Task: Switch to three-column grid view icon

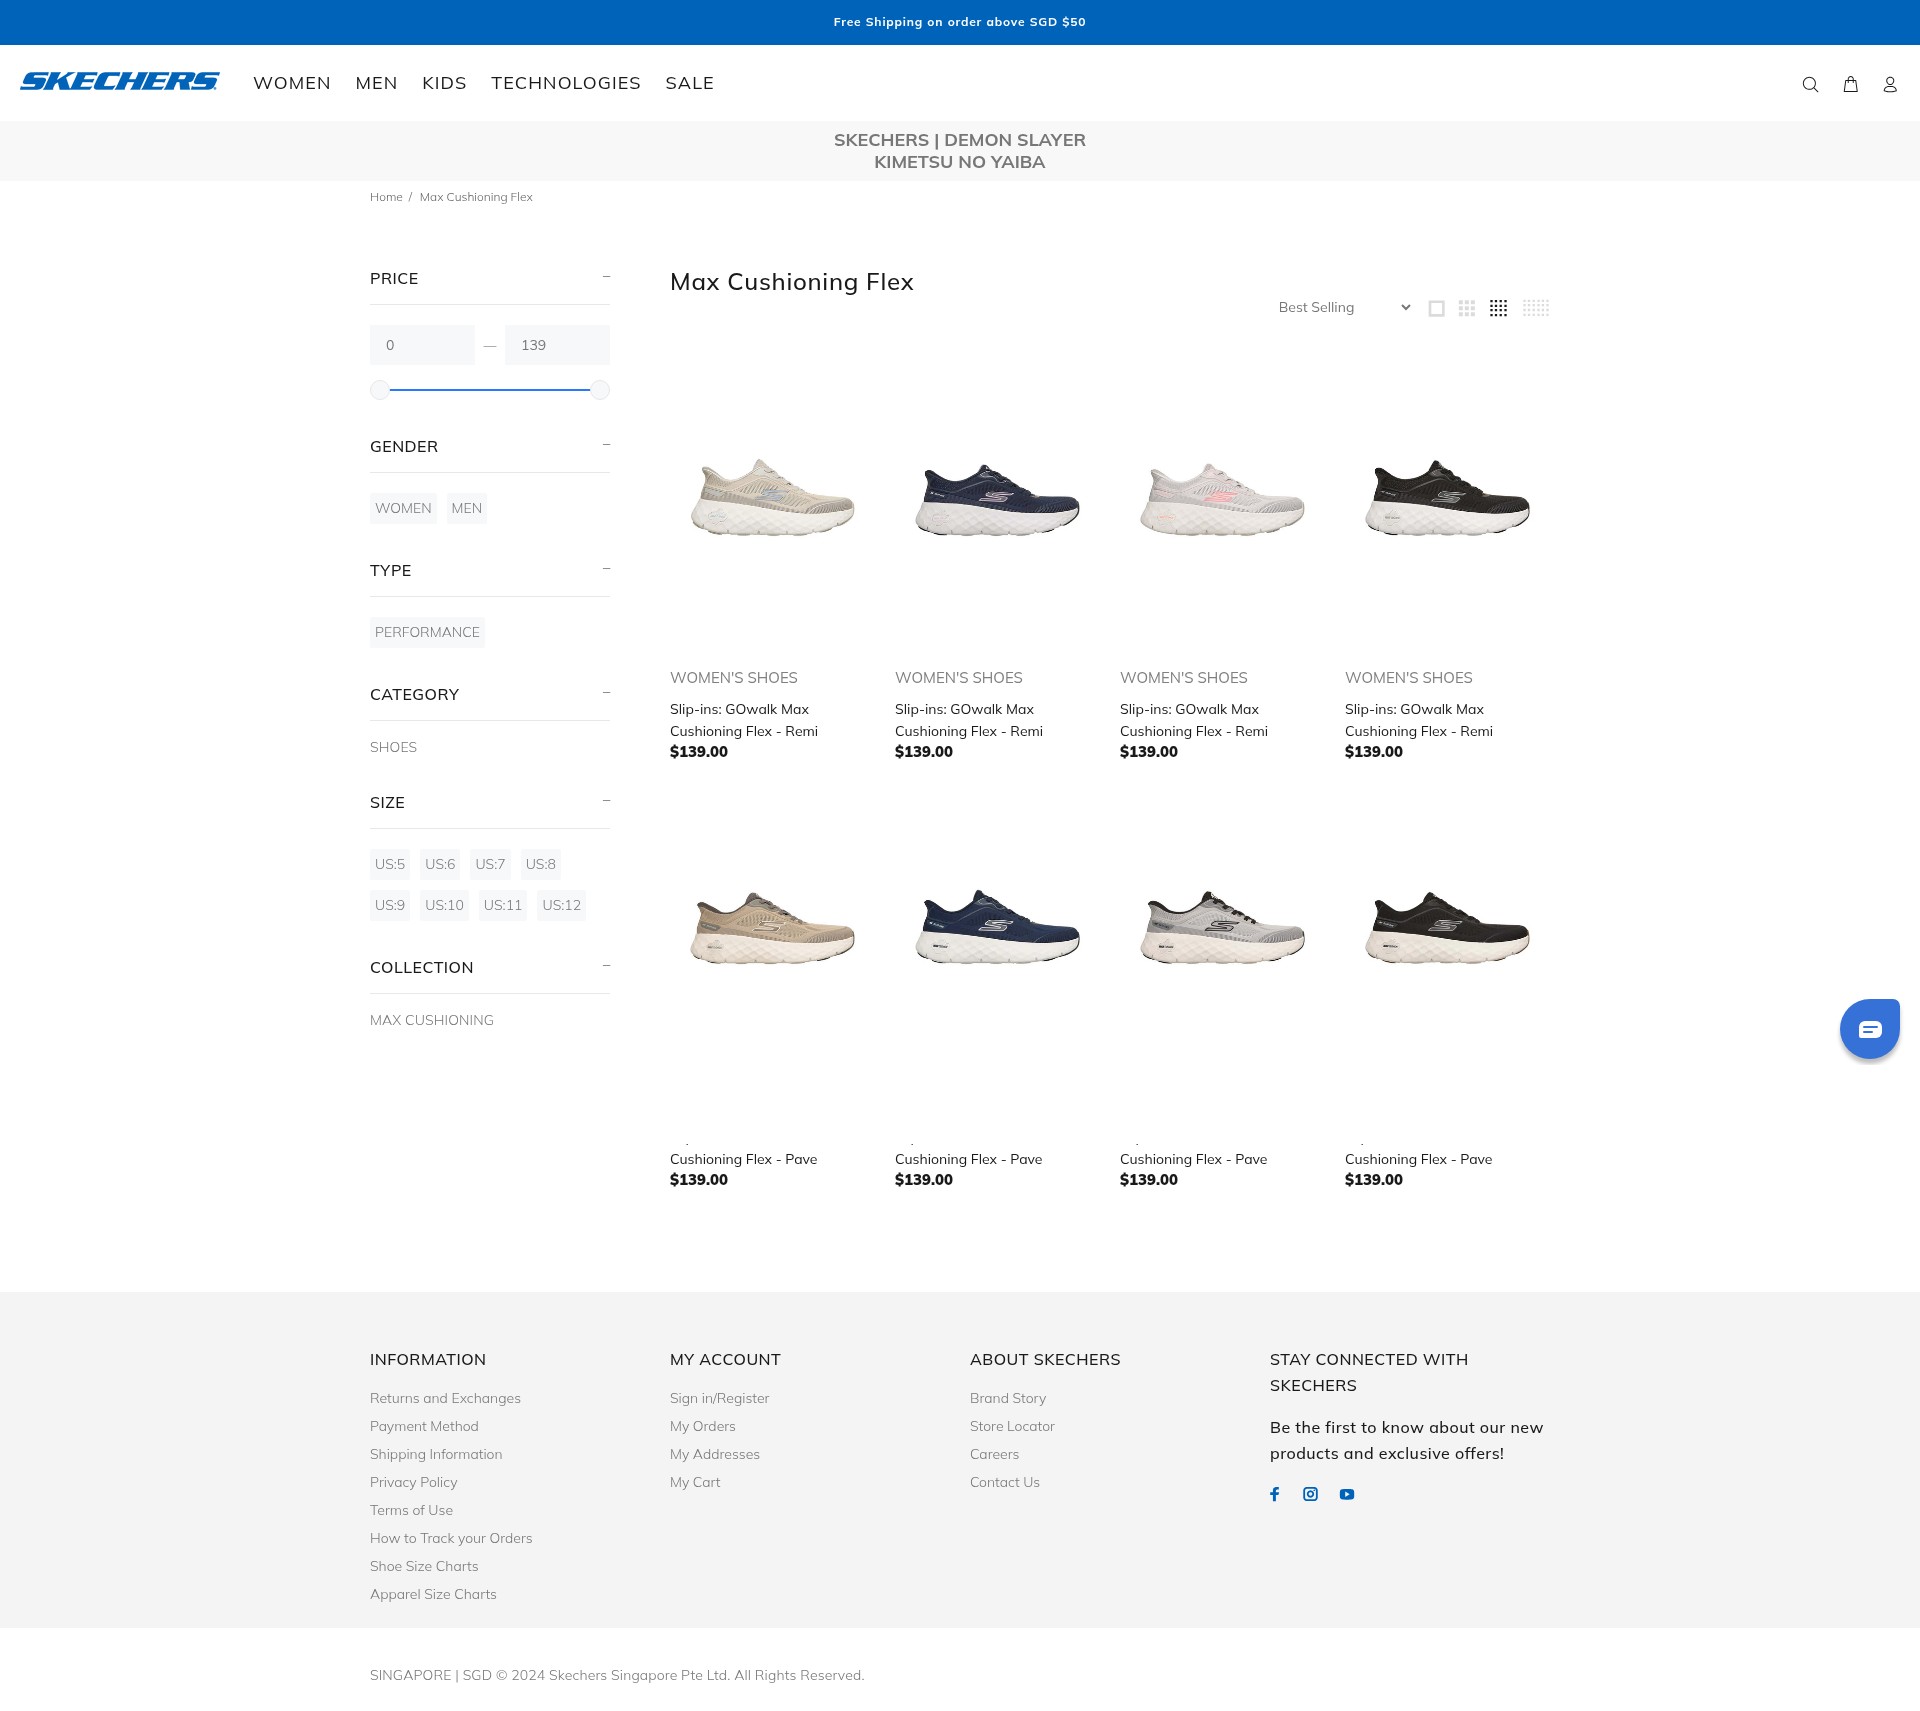Action: [x=1467, y=309]
